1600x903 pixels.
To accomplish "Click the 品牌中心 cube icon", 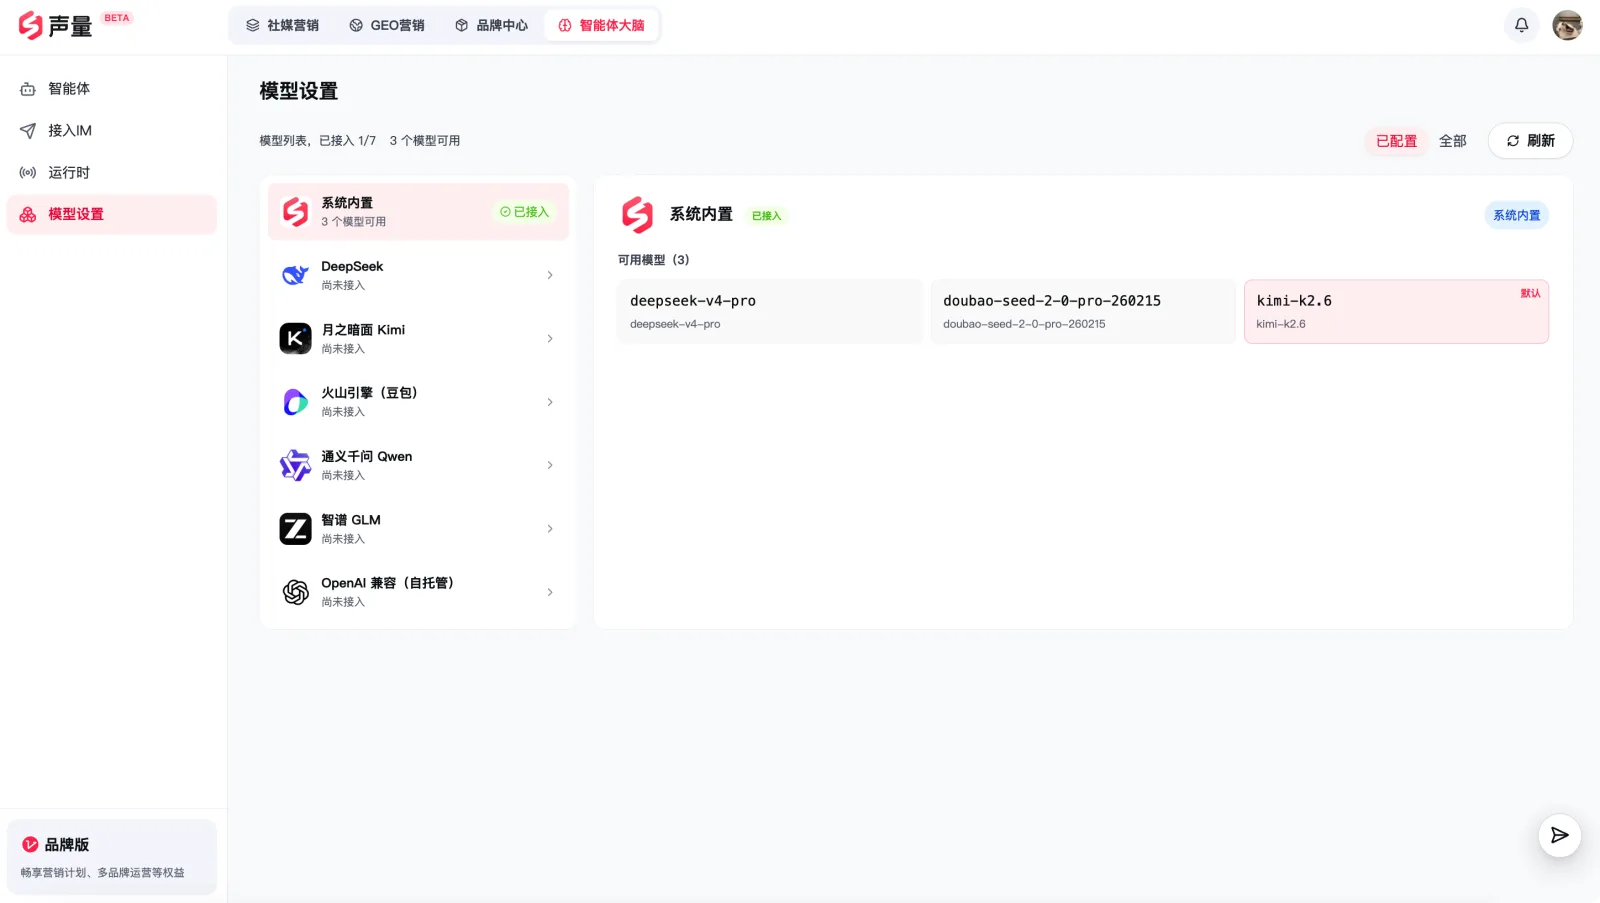I will [x=461, y=25].
